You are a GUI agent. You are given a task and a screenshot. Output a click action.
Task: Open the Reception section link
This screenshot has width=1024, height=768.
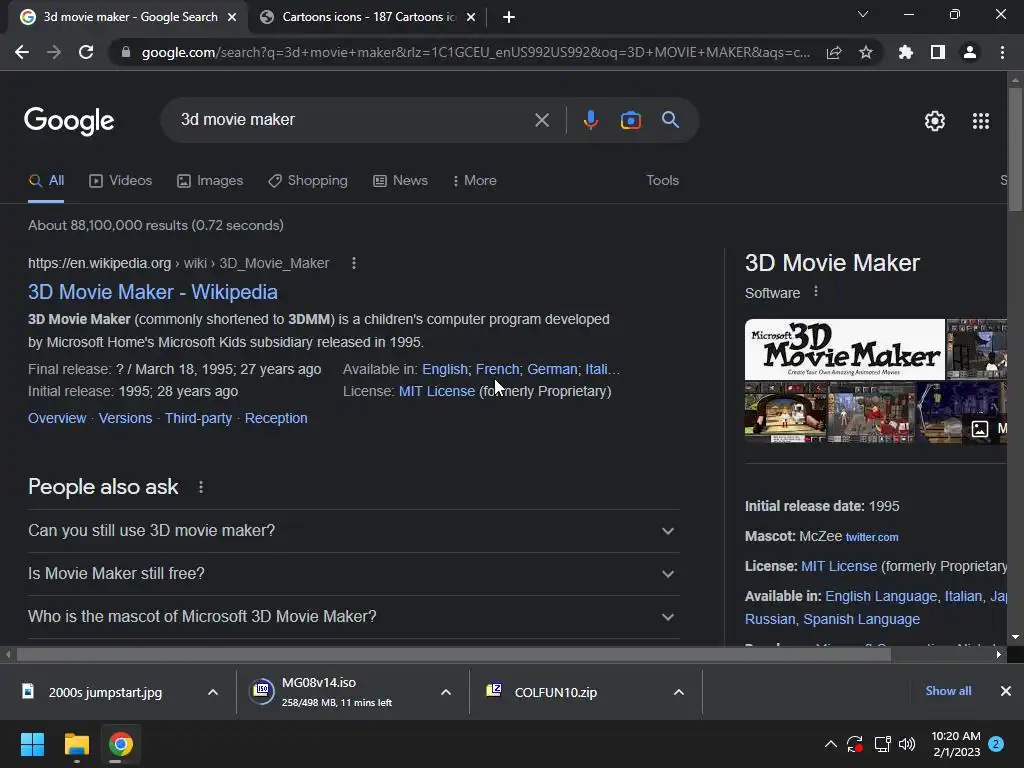tap(276, 419)
